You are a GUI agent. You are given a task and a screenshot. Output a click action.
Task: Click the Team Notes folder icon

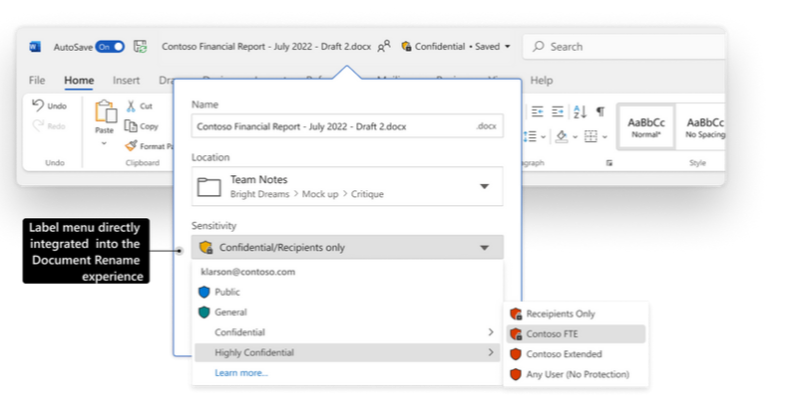209,187
